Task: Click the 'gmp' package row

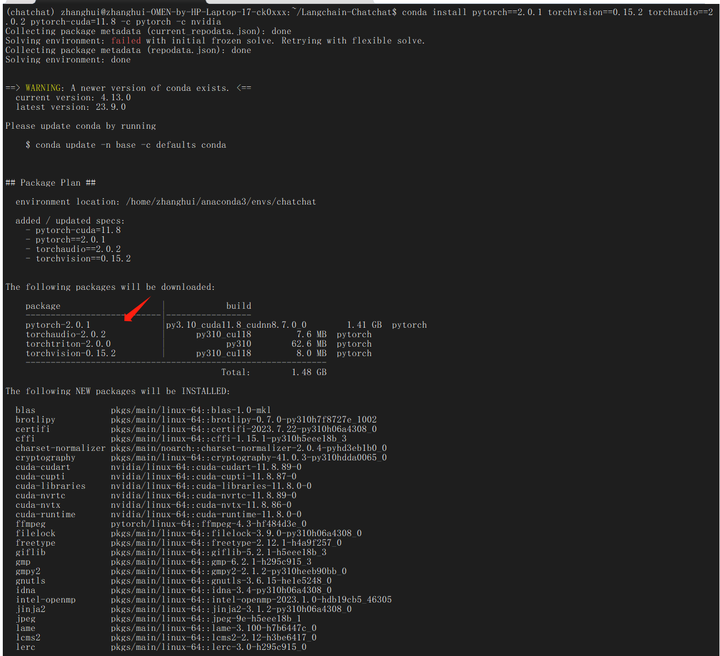Action: (x=163, y=562)
